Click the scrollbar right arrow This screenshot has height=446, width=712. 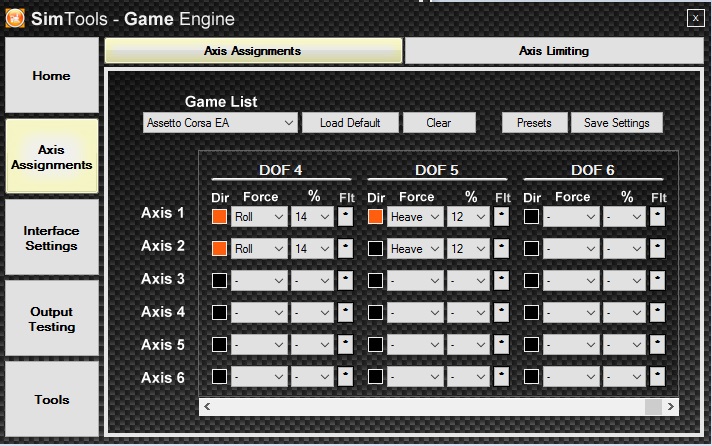point(671,406)
